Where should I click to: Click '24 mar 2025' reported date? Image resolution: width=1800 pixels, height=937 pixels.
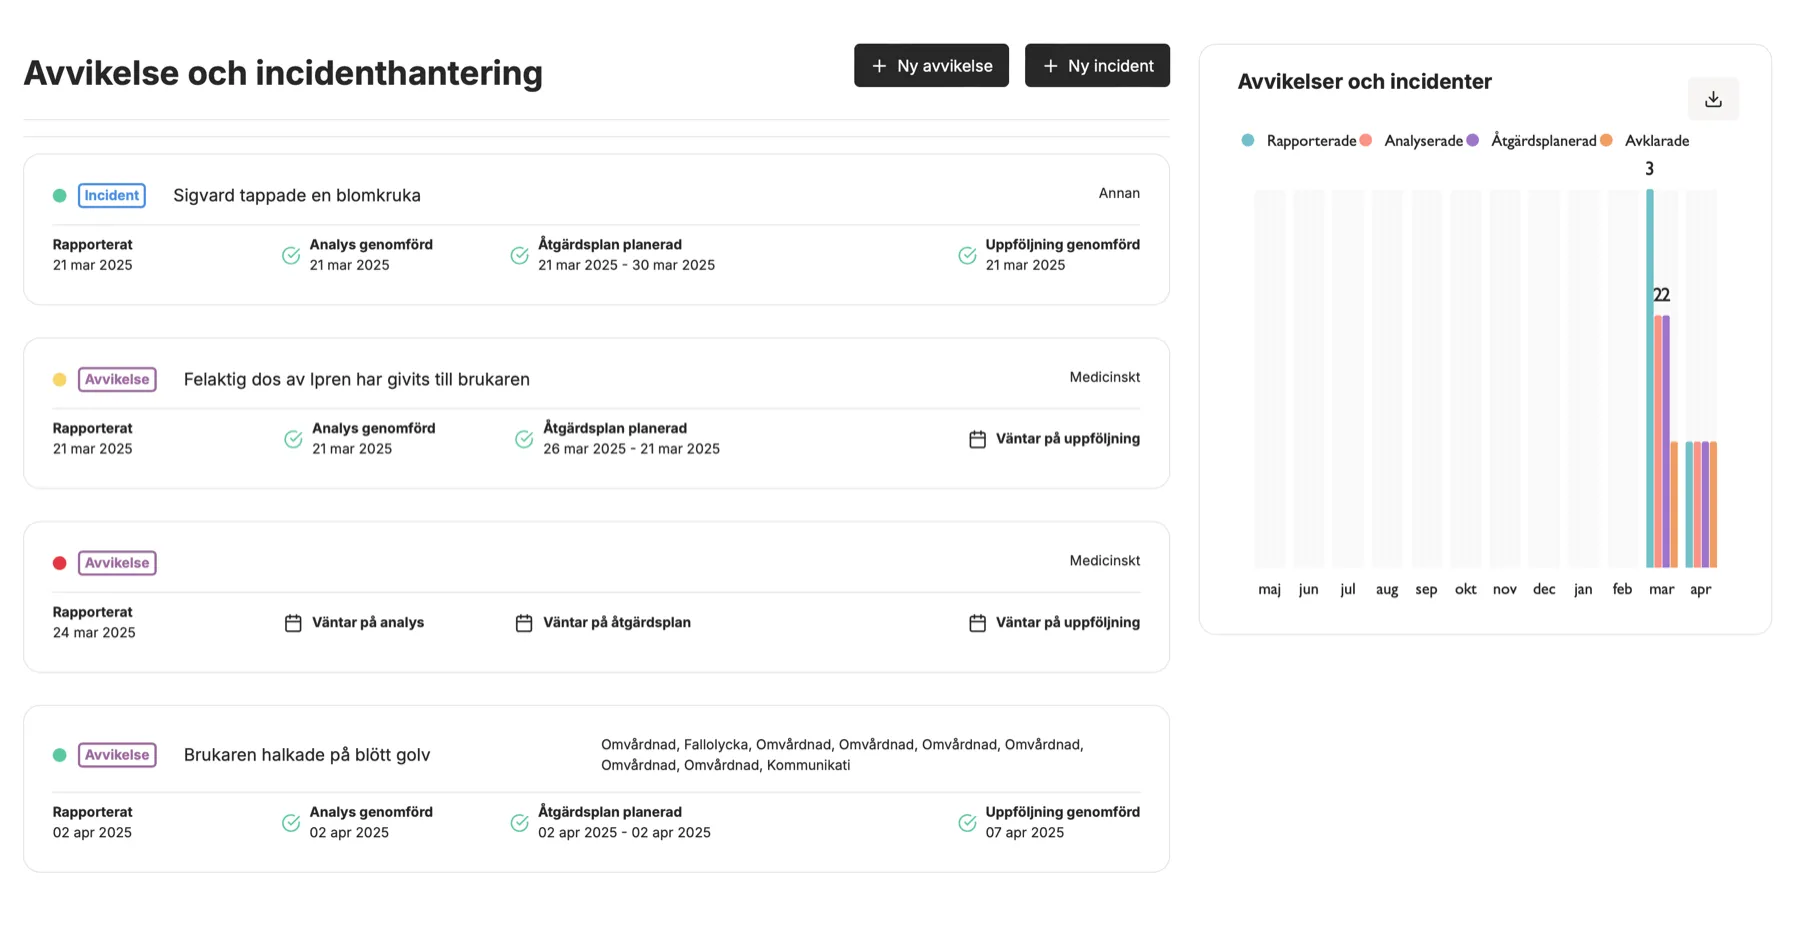click(94, 633)
